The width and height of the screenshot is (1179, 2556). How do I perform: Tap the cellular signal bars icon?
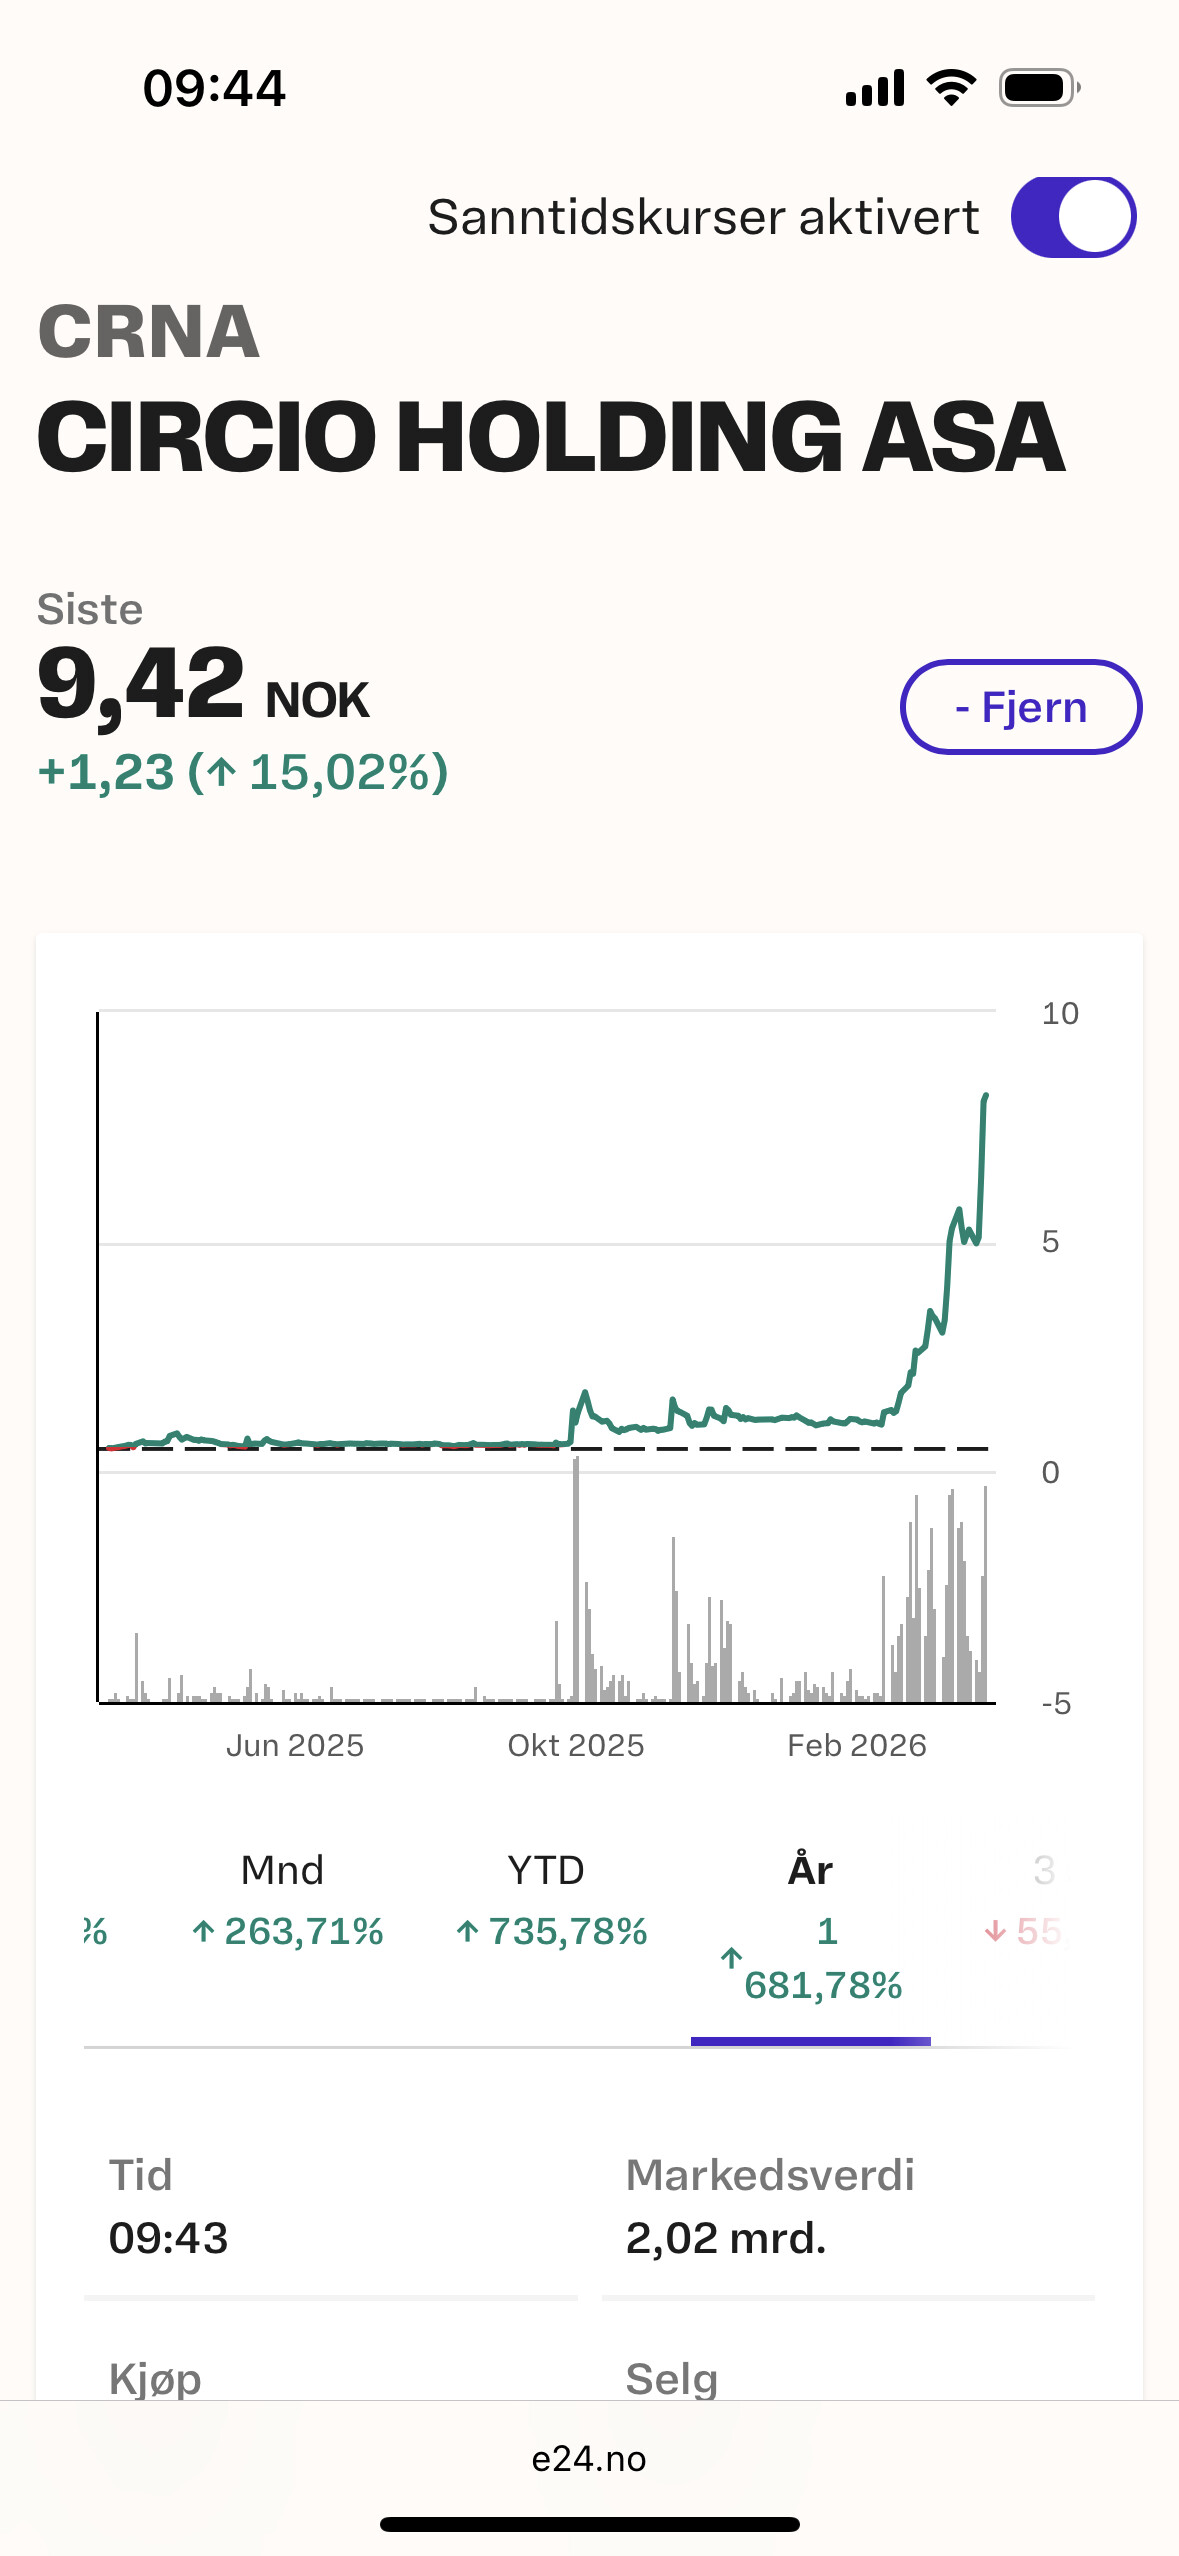pos(875,88)
